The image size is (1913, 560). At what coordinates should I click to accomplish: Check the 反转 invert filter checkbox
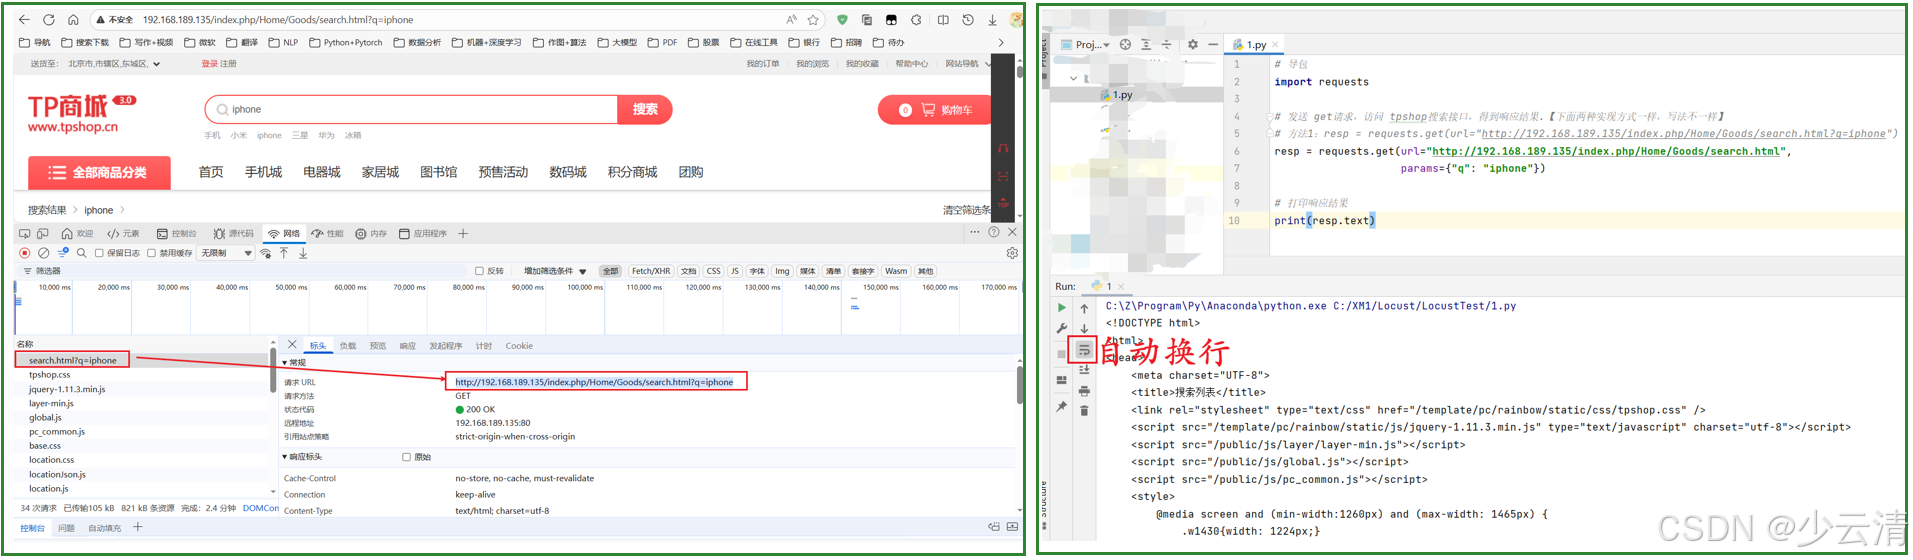[x=479, y=271]
